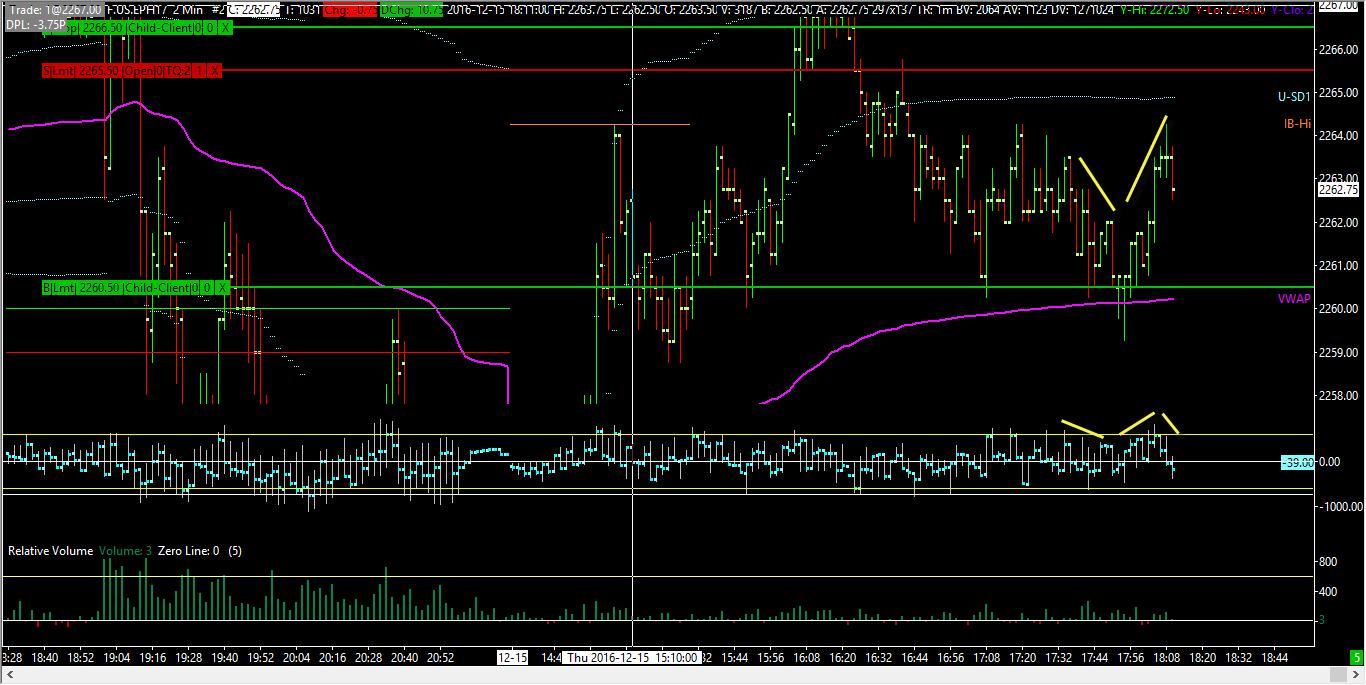The height and width of the screenshot is (685, 1366).
Task: Click the 400 volume scale label
Action: point(1329,591)
